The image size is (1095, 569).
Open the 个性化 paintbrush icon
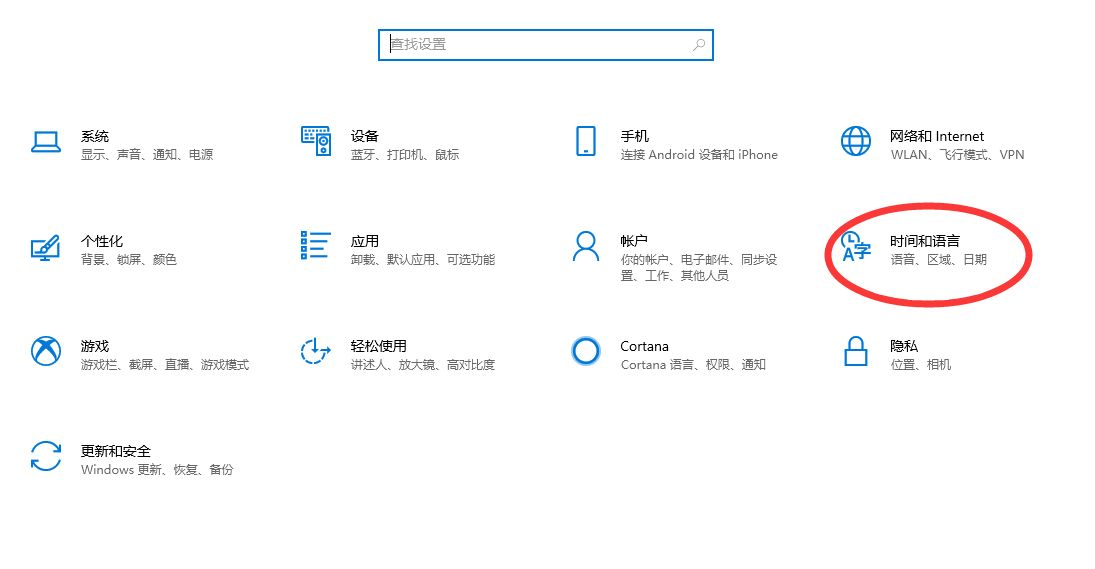(46, 248)
